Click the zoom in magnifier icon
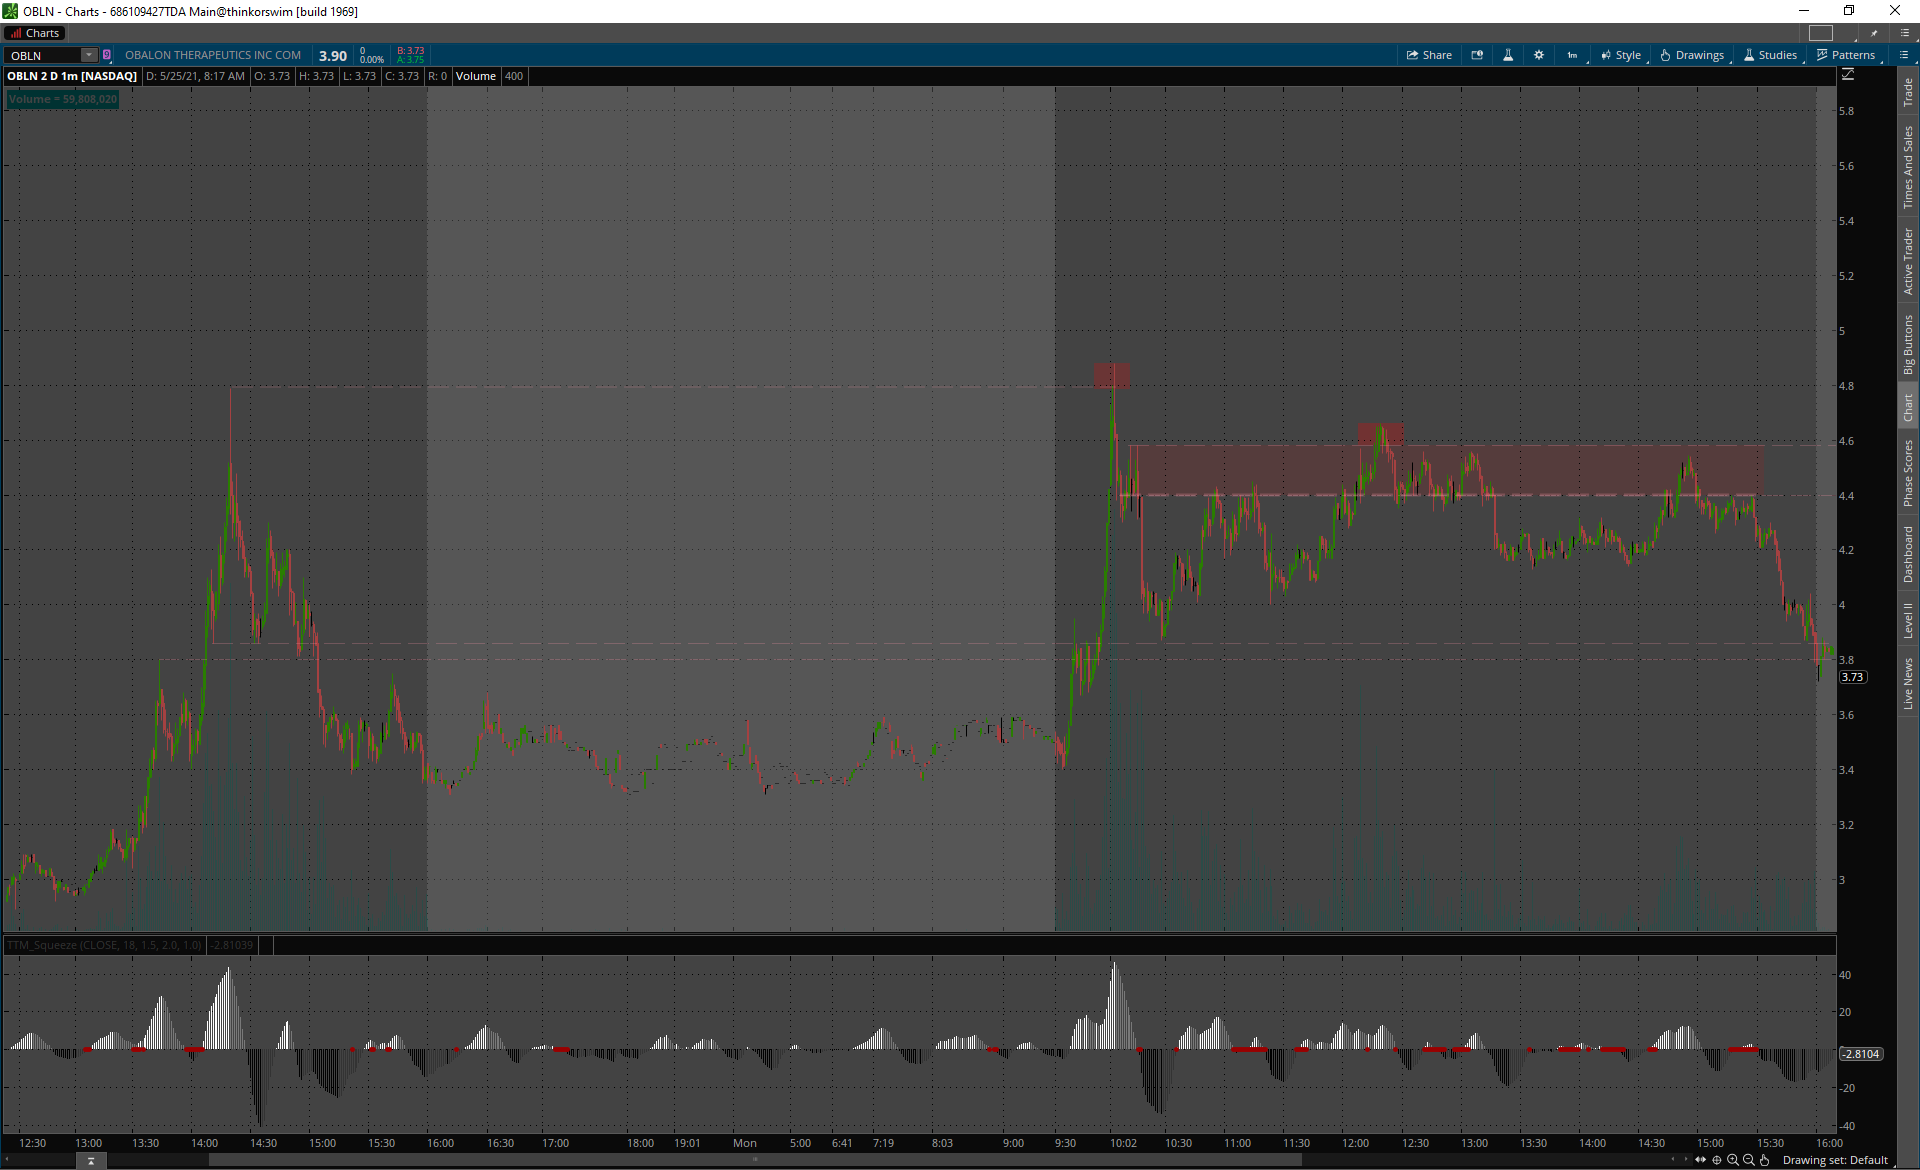The image size is (1920, 1170). 1733,1160
